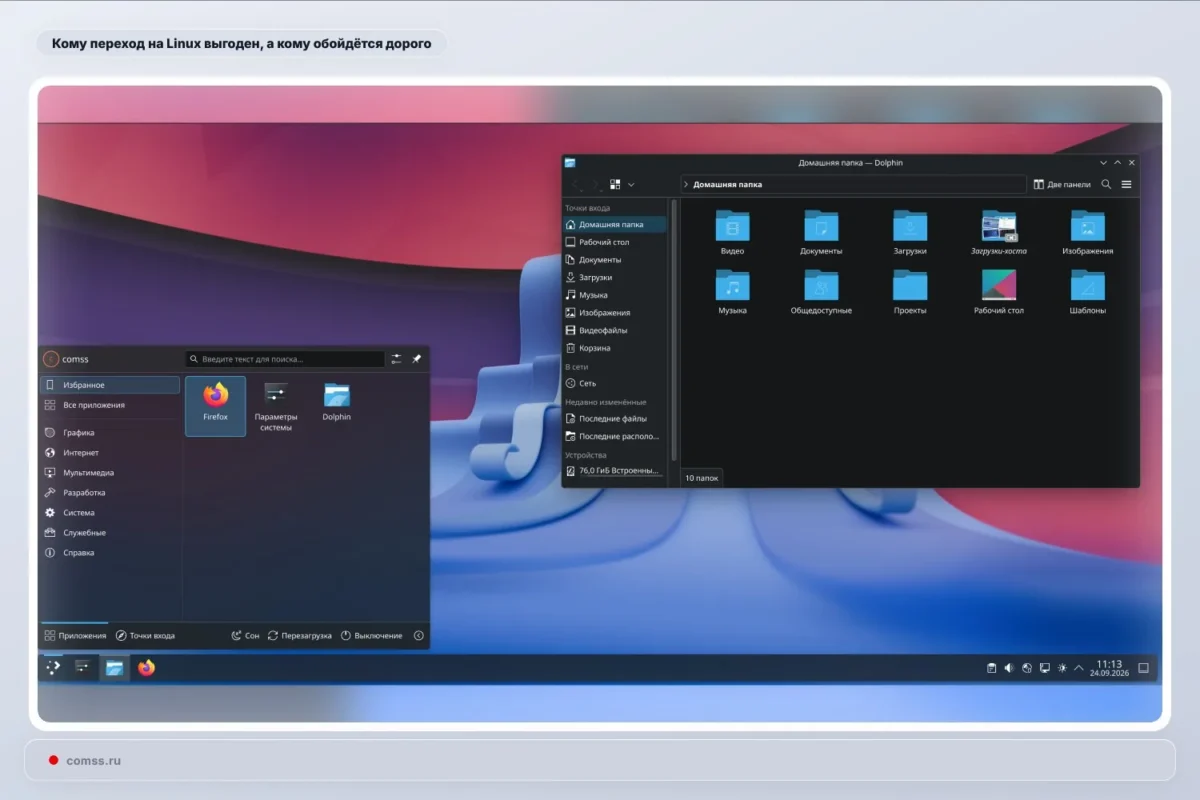Open the Dolphin hamburger menu
Viewport: 1200px width, 800px height.
click(1126, 184)
